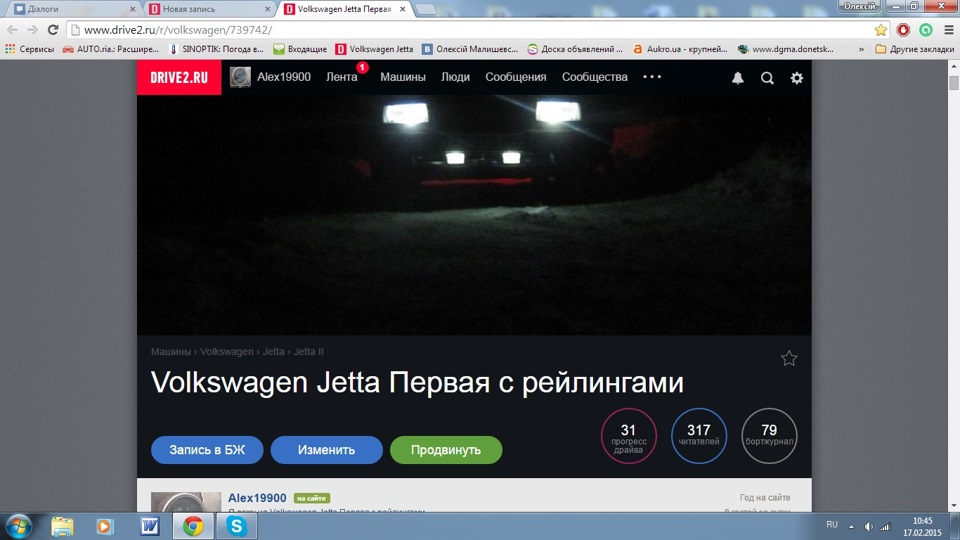Go back with the browser back arrow
Image resolution: width=960 pixels, height=540 pixels.
click(x=12, y=30)
